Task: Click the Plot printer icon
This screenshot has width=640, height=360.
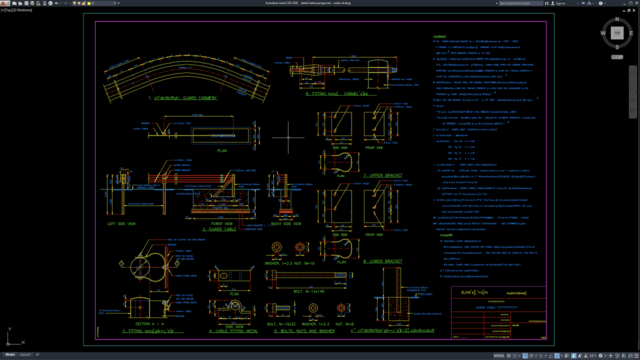Action: tap(51, 3)
